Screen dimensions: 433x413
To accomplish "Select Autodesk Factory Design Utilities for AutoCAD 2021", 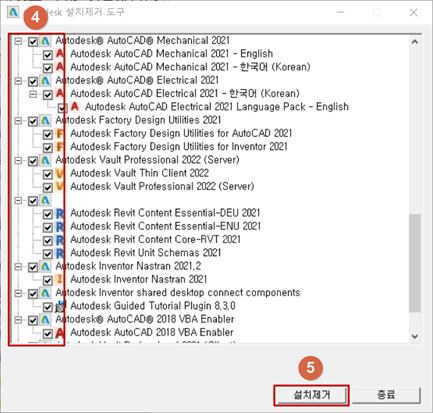I will [x=181, y=134].
